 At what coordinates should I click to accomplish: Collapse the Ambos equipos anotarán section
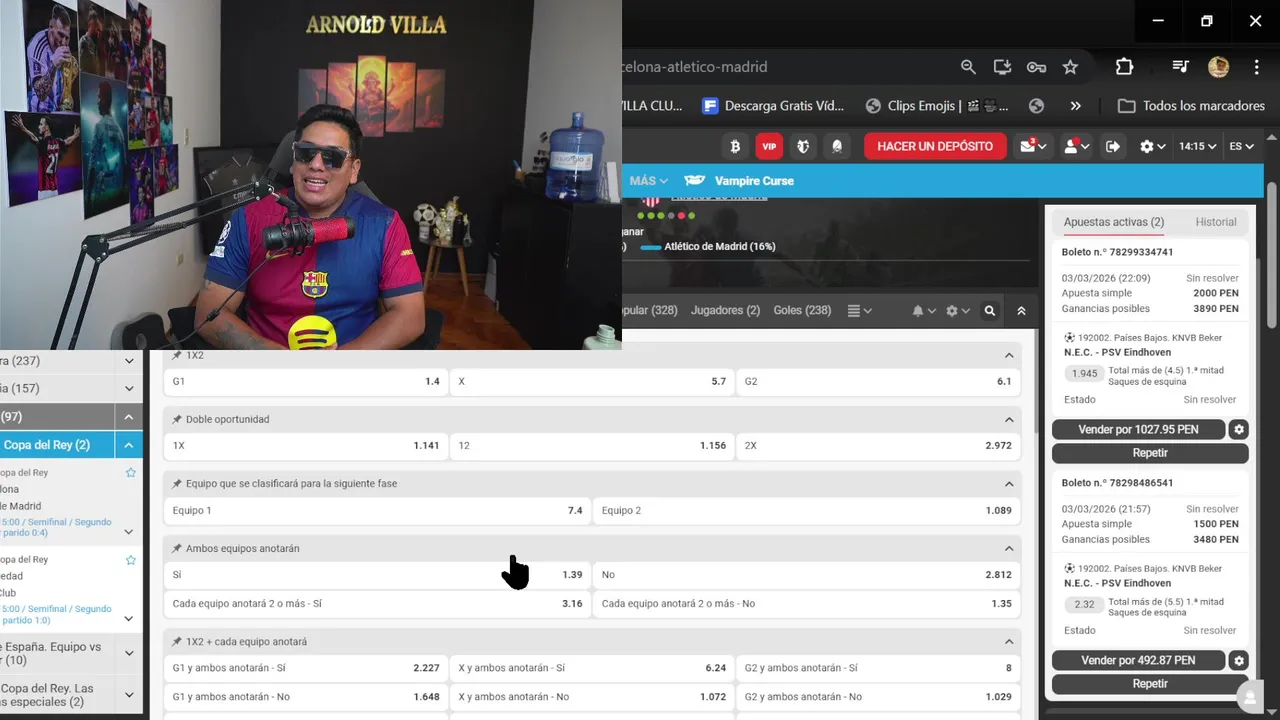click(1009, 548)
